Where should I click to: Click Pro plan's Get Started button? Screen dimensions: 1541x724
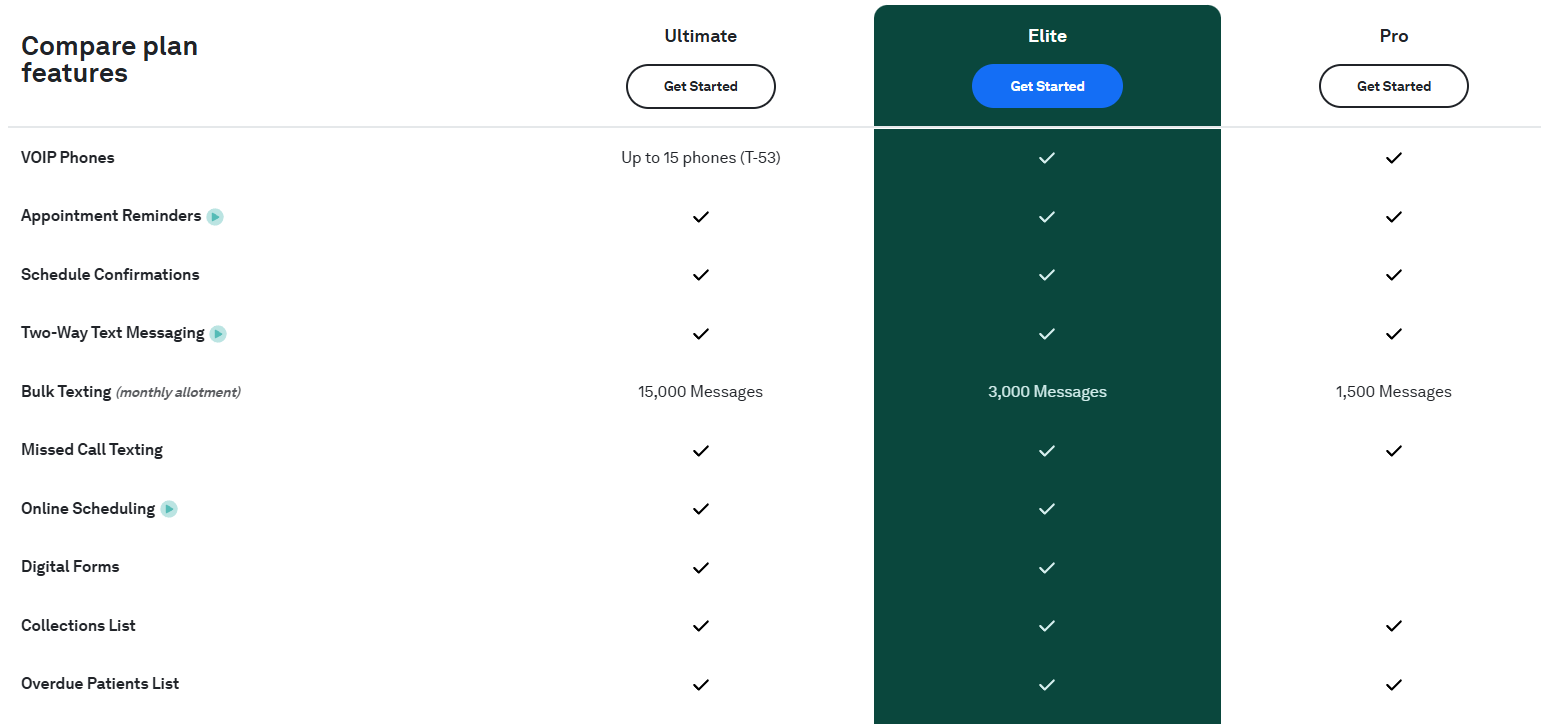[x=1393, y=86]
